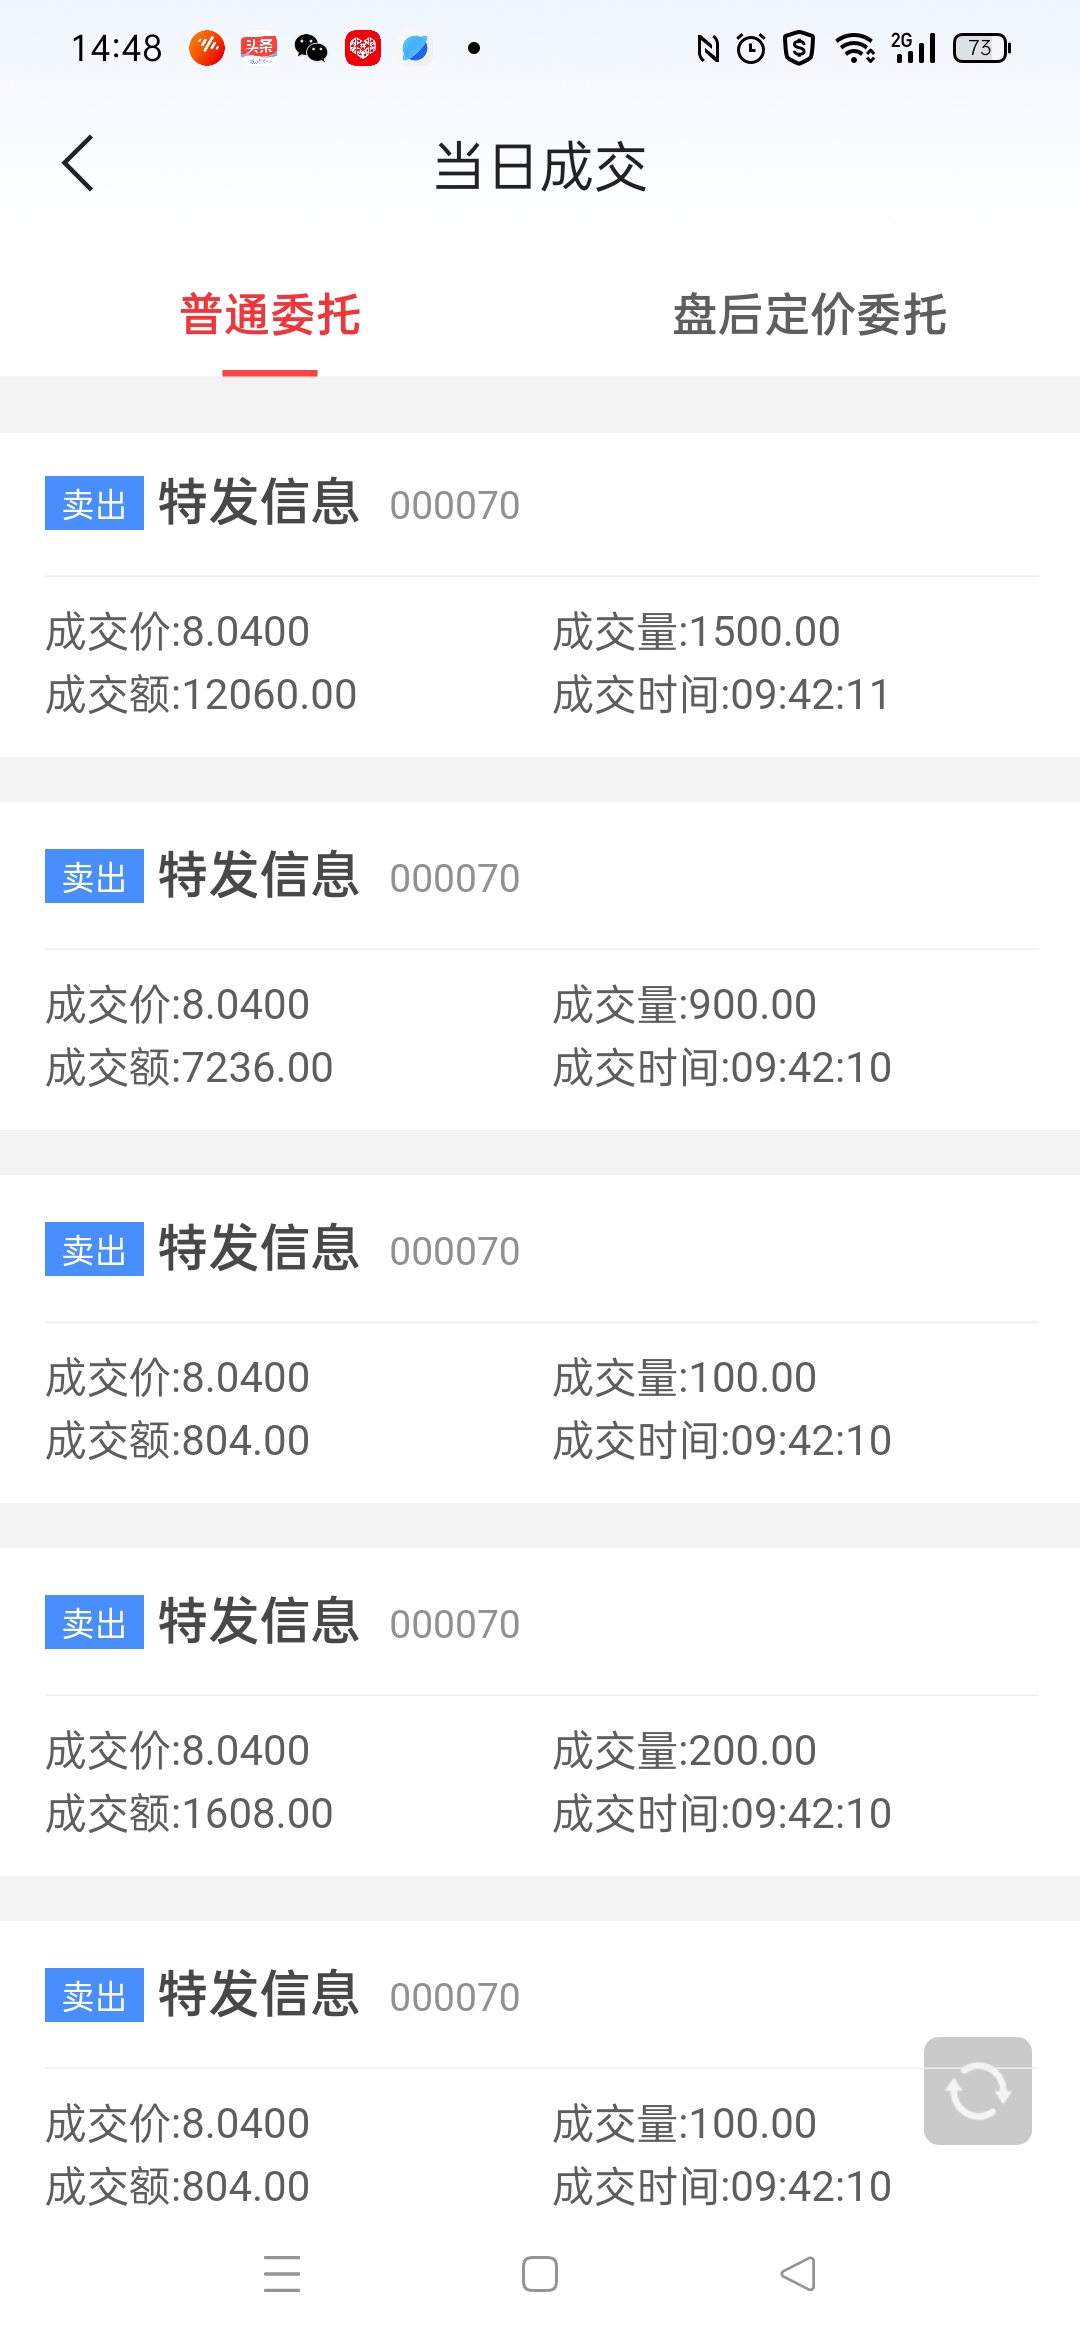The image size is (1080, 2340).
Task: Switch to 盘后定价委托 tab
Action: pos(810,315)
